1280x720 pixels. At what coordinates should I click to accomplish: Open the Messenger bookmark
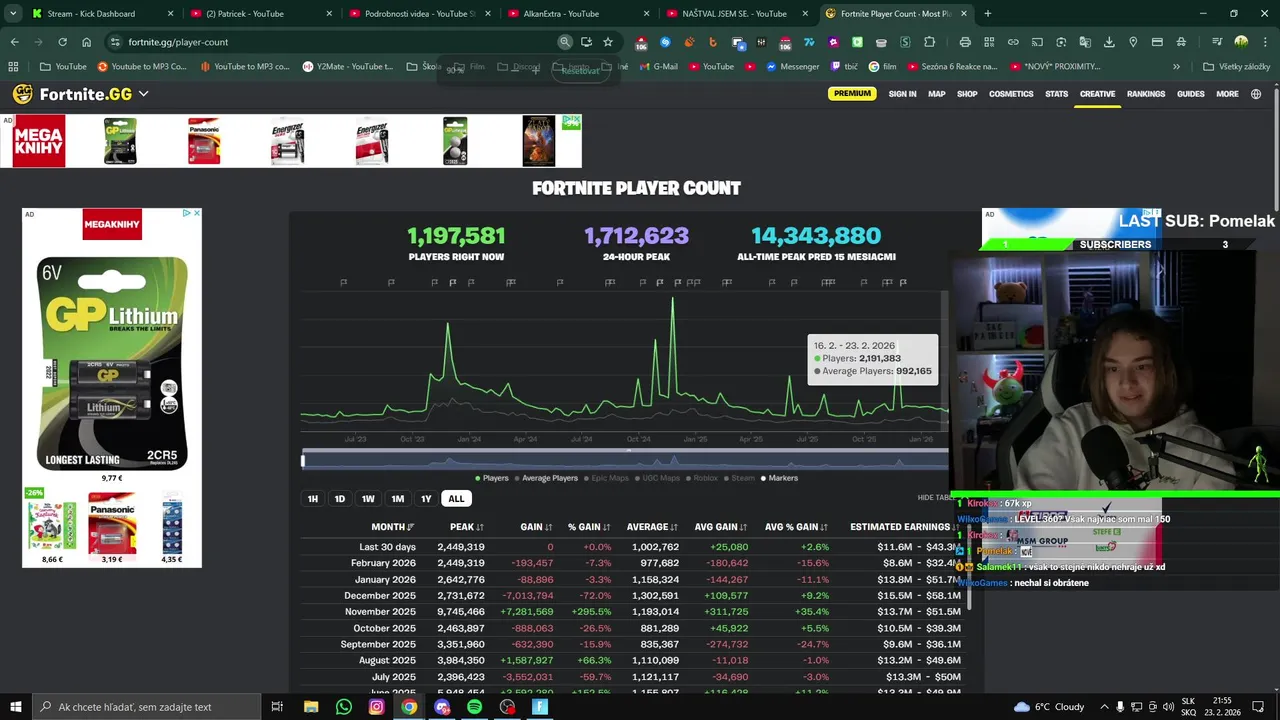pos(793,67)
